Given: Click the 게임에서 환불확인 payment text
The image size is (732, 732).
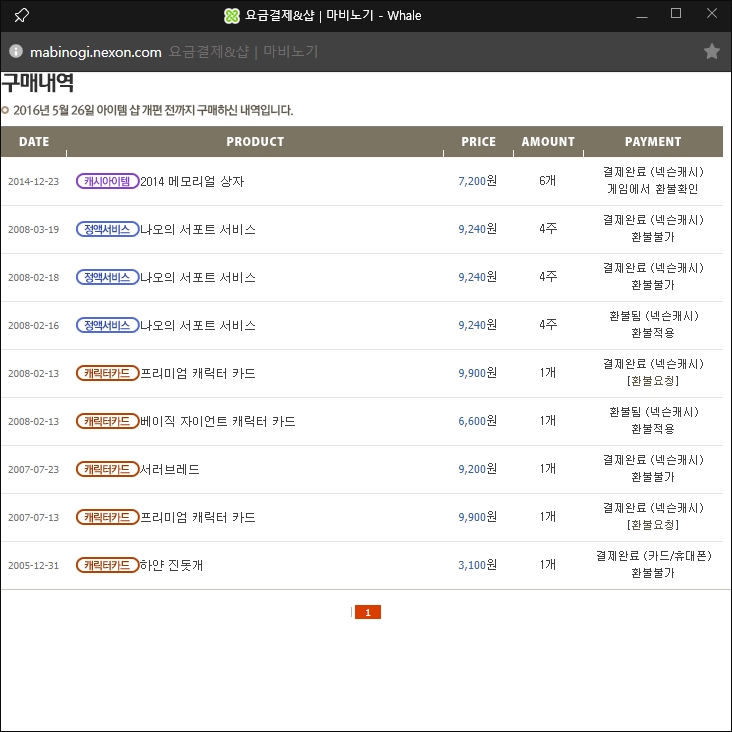Looking at the screenshot, I should 653,189.
